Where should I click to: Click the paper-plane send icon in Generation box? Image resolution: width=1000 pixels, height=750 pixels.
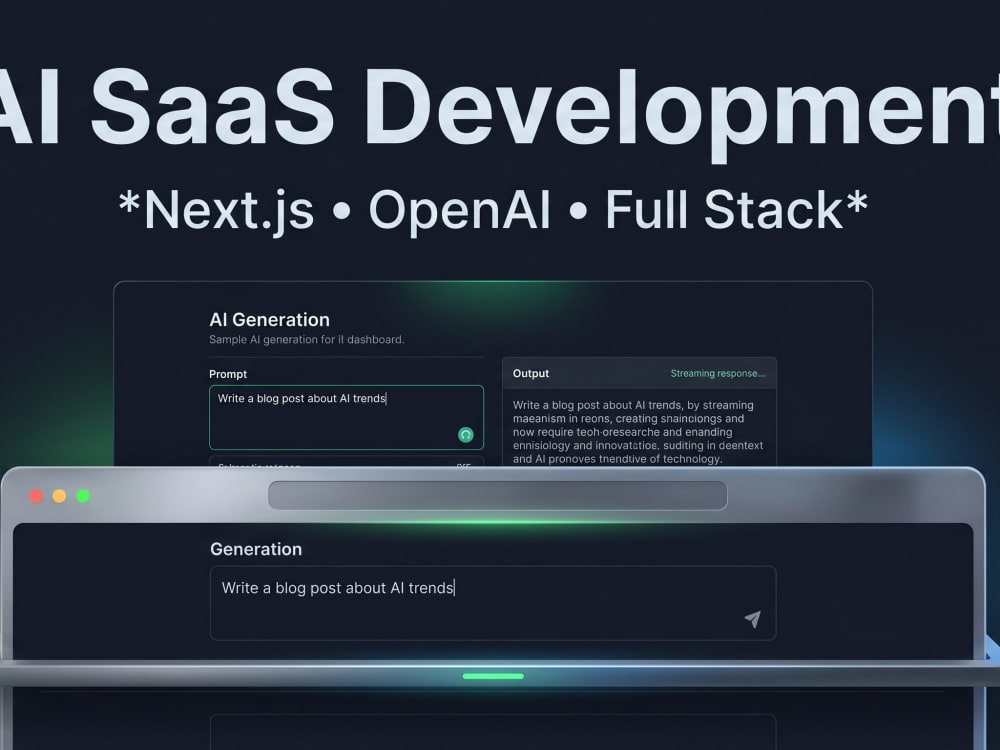click(753, 619)
